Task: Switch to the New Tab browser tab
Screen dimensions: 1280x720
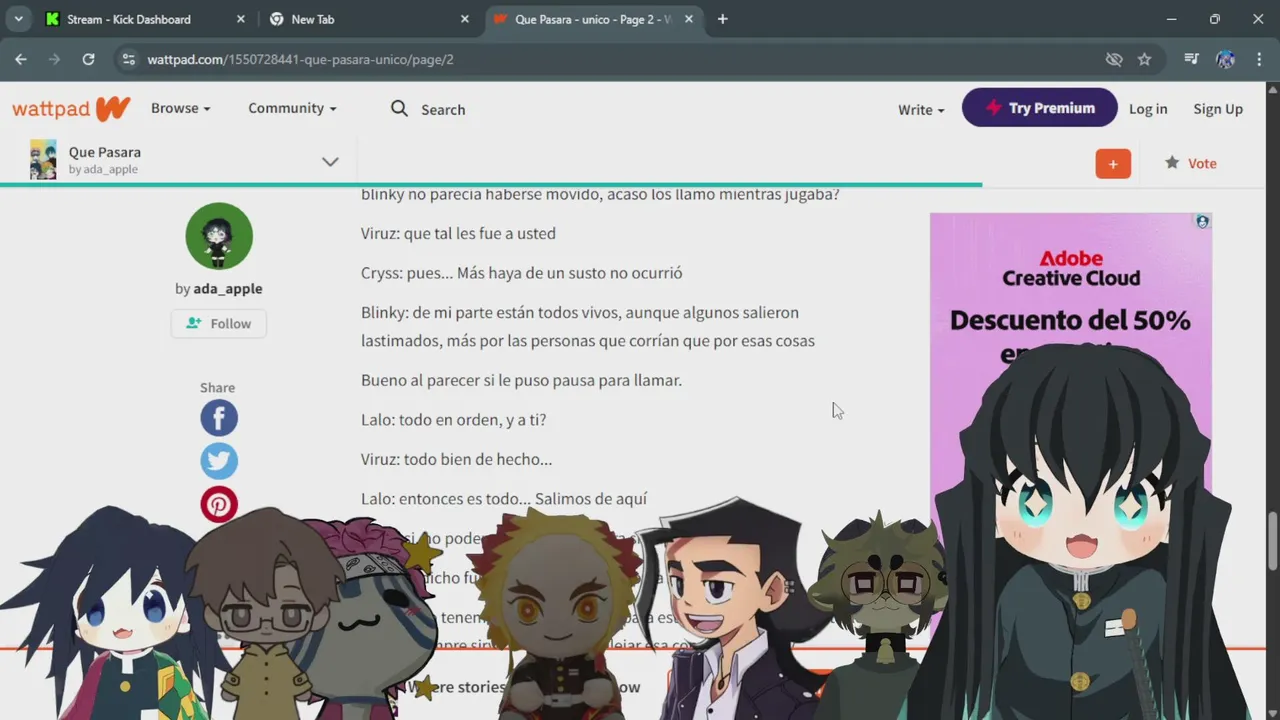Action: tap(368, 19)
